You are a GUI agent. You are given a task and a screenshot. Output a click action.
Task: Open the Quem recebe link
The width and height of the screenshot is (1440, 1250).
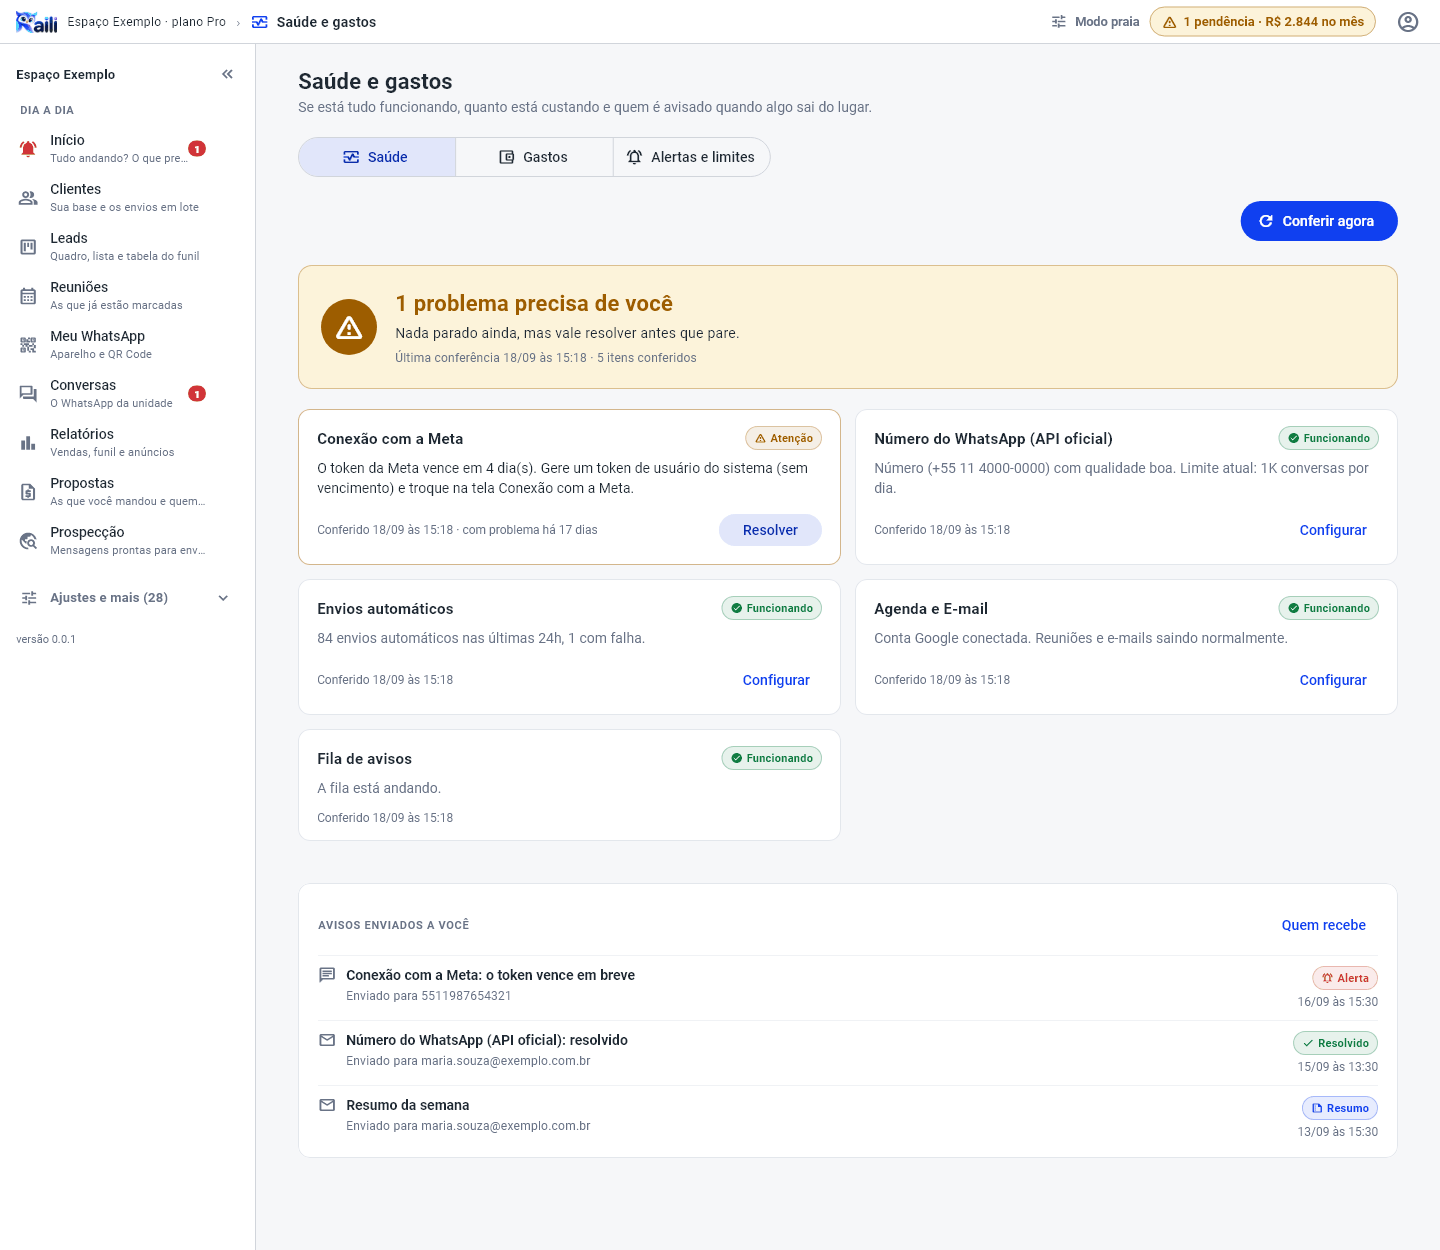pyautogui.click(x=1324, y=925)
